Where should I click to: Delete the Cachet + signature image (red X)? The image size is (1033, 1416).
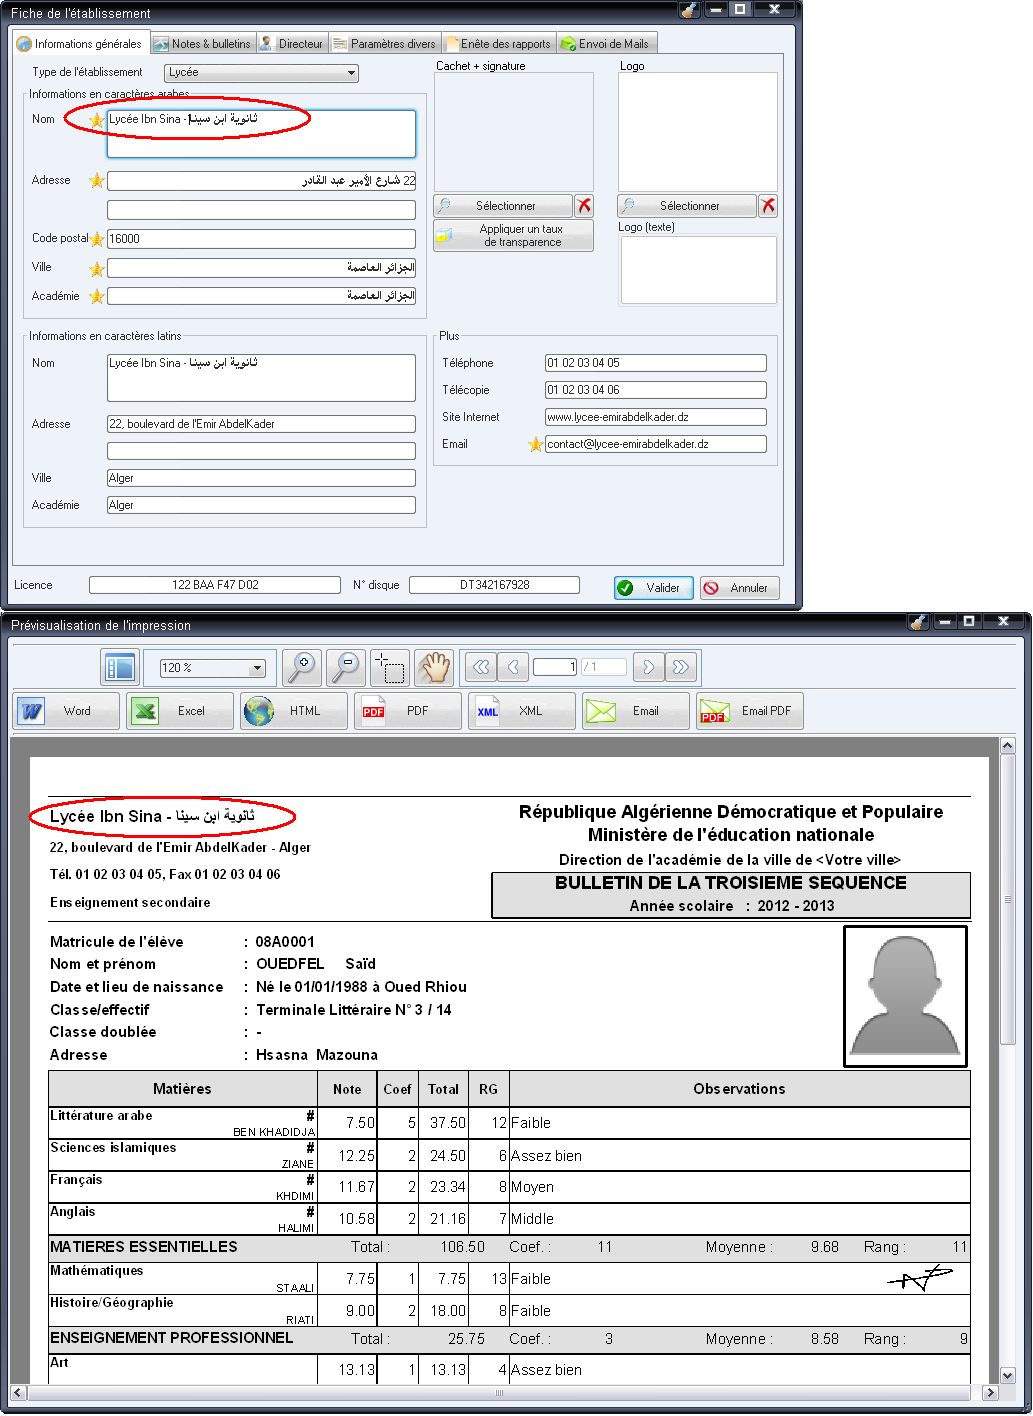tap(584, 206)
